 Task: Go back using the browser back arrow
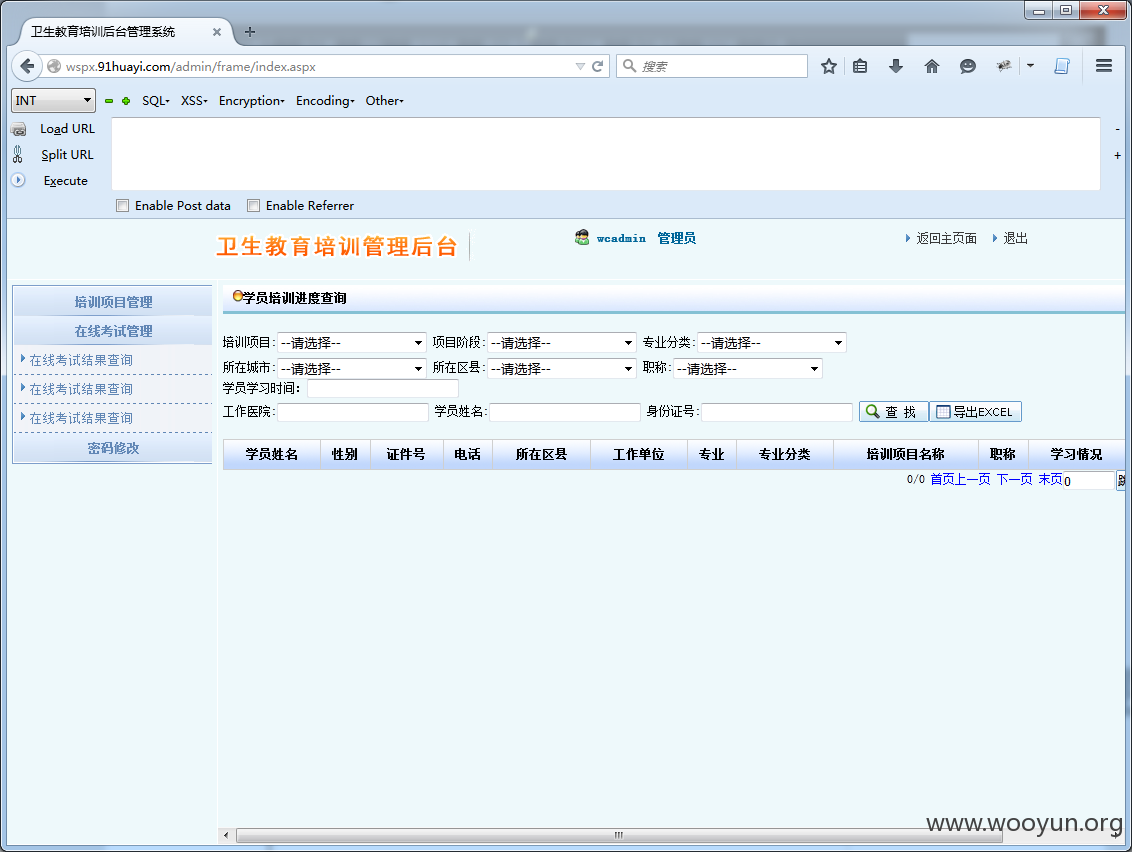[x=27, y=66]
